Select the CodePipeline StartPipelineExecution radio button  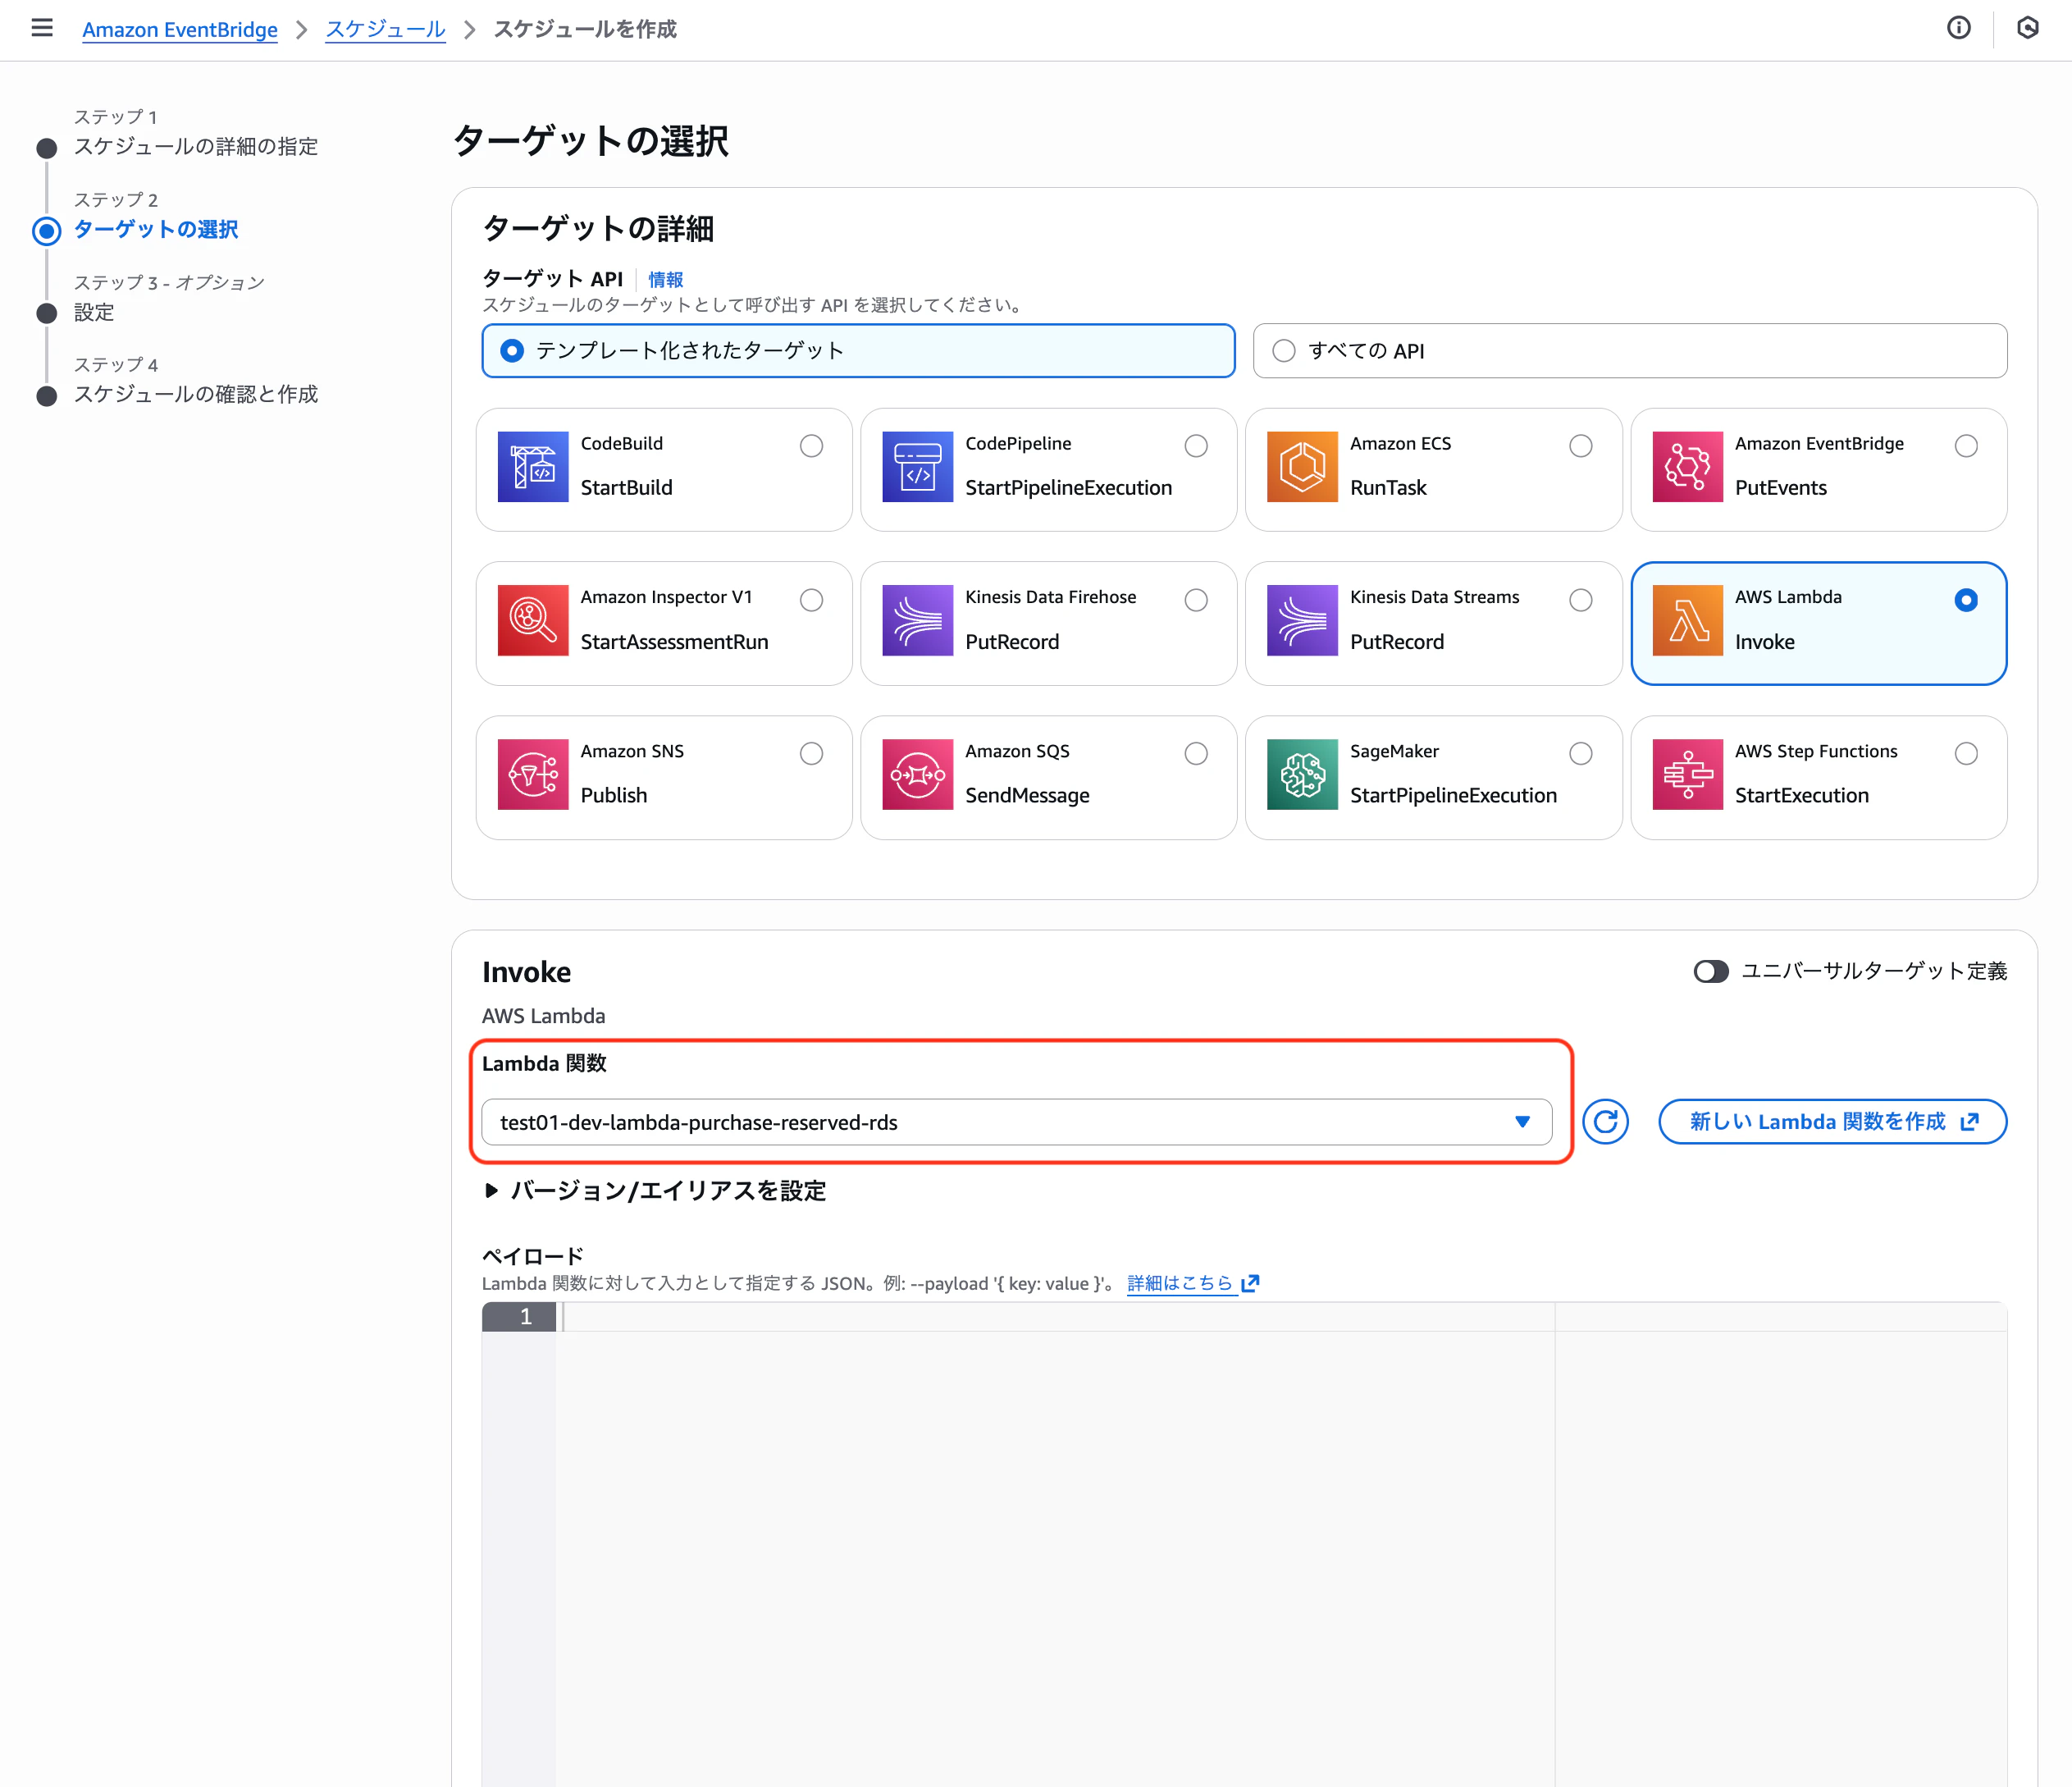pyautogui.click(x=1196, y=446)
